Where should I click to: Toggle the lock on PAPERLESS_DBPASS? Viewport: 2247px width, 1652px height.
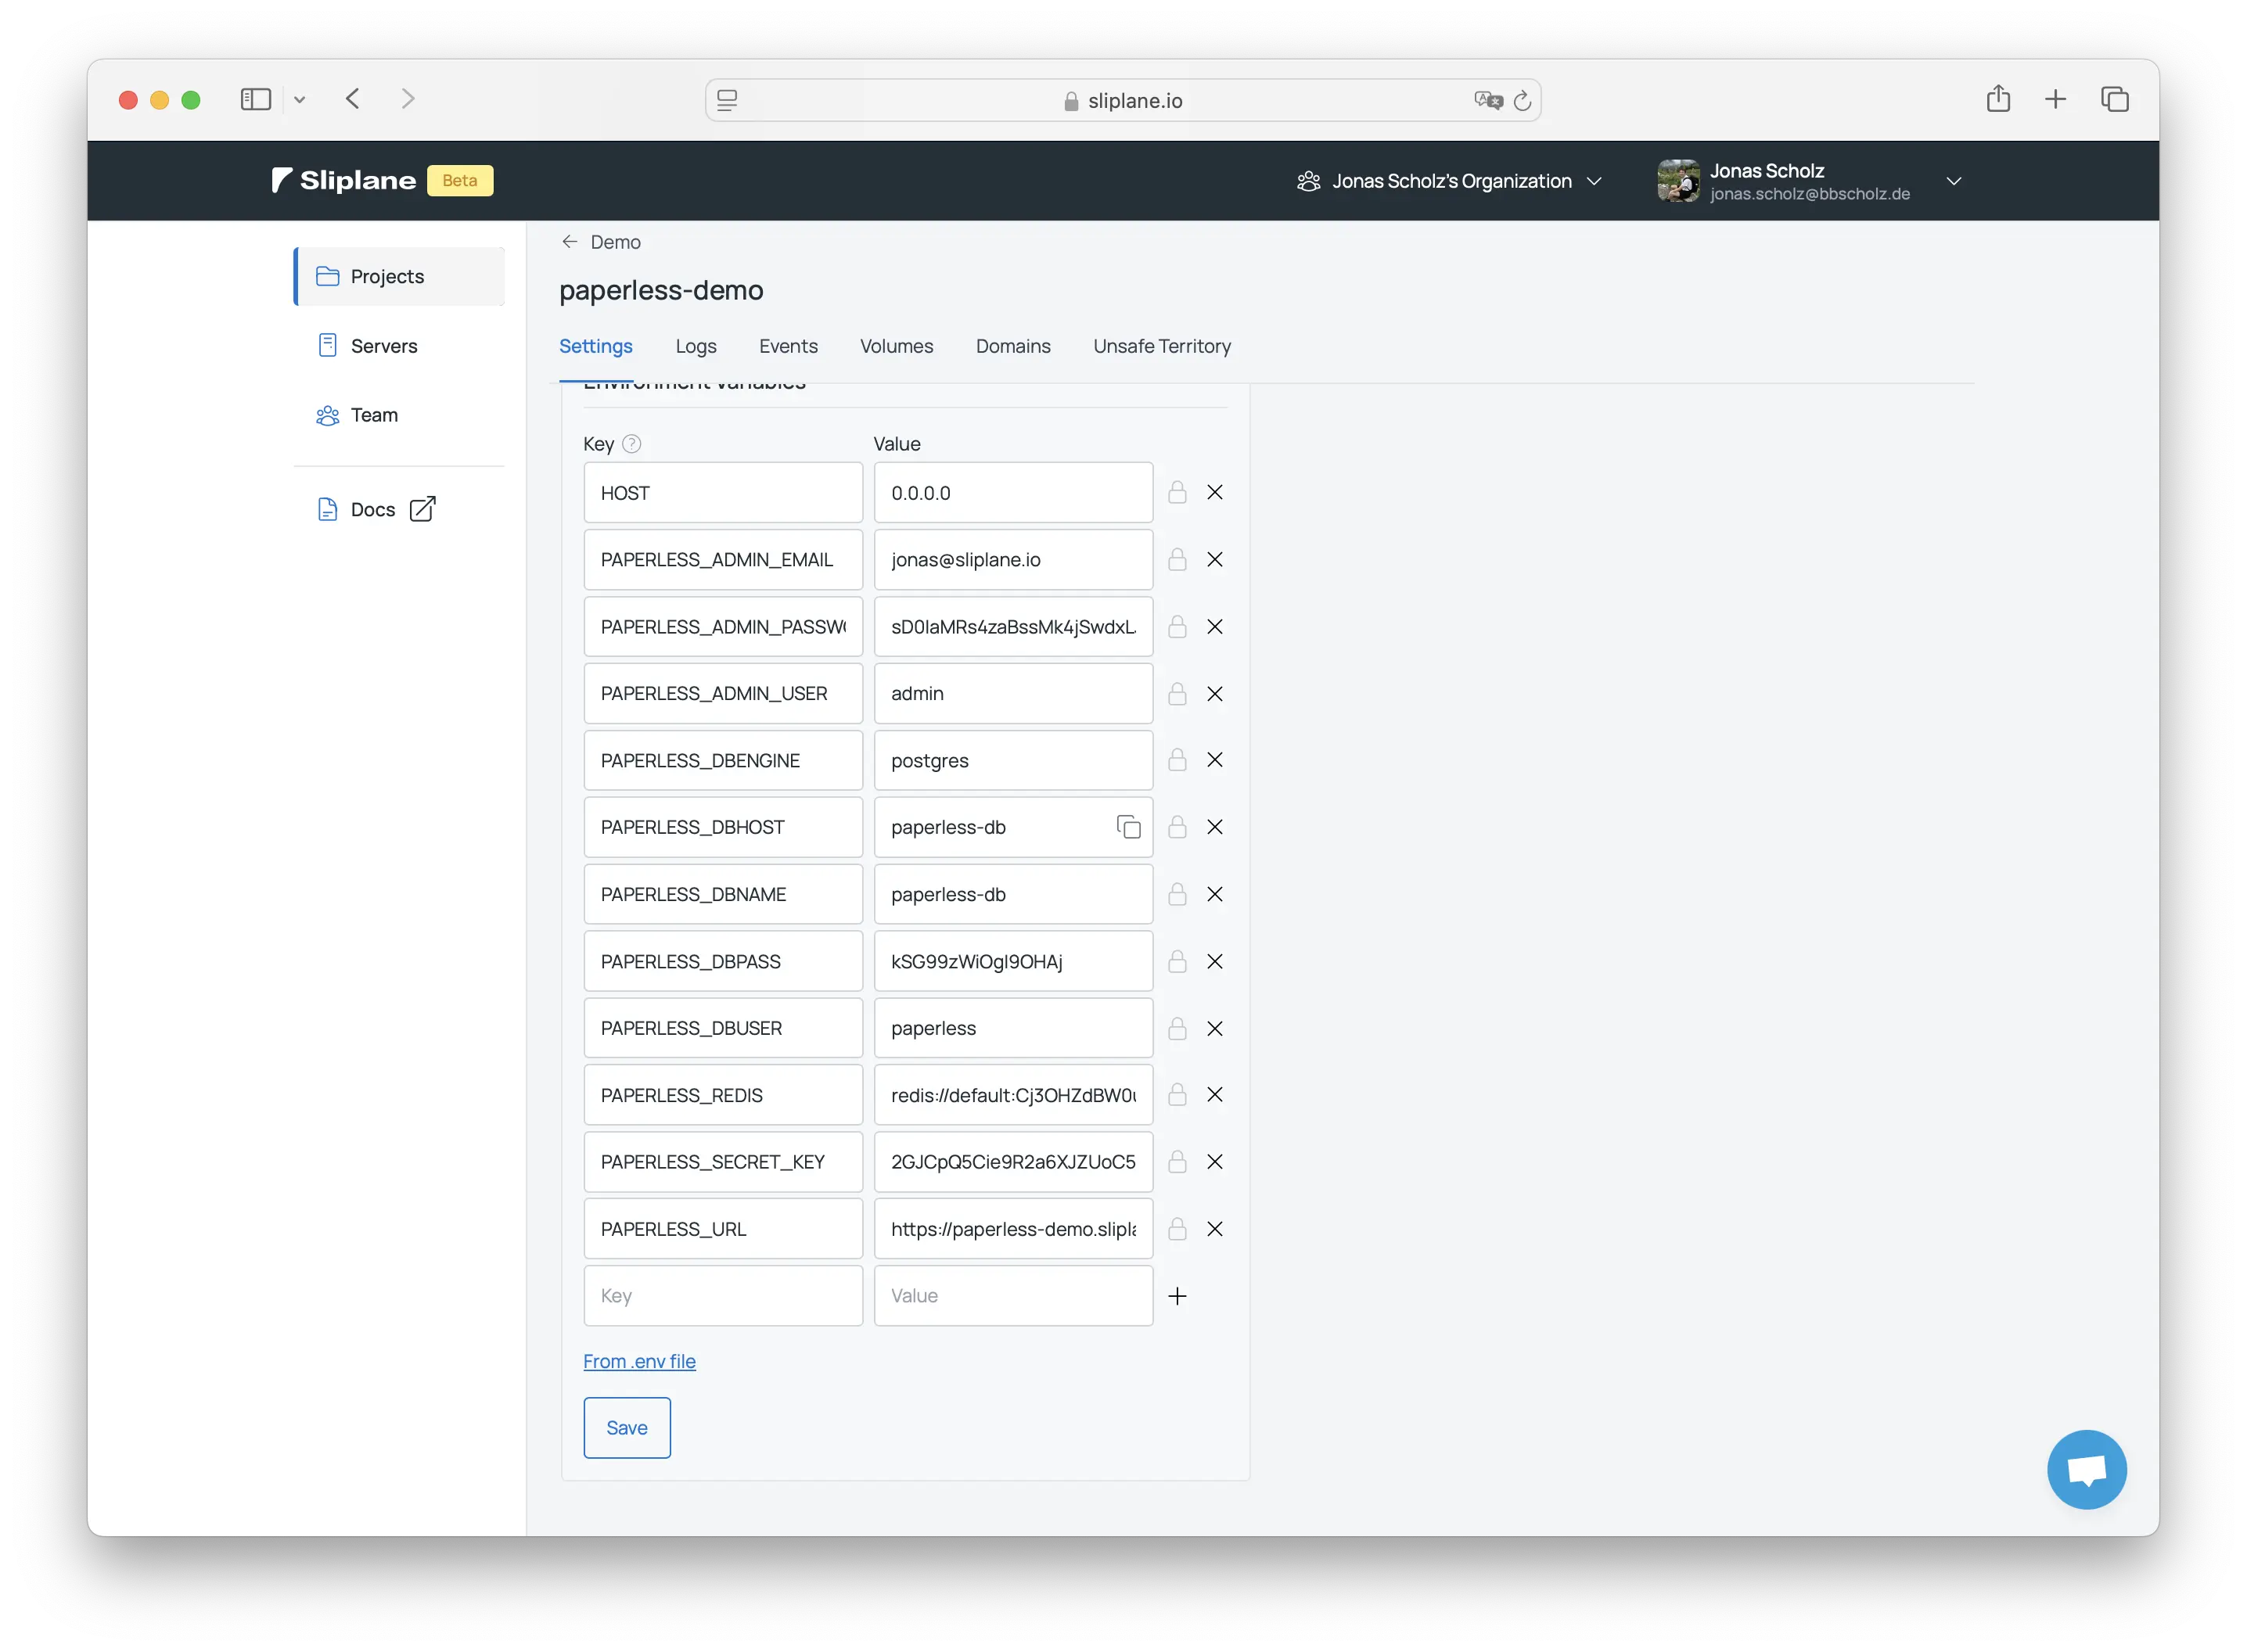click(x=1177, y=961)
